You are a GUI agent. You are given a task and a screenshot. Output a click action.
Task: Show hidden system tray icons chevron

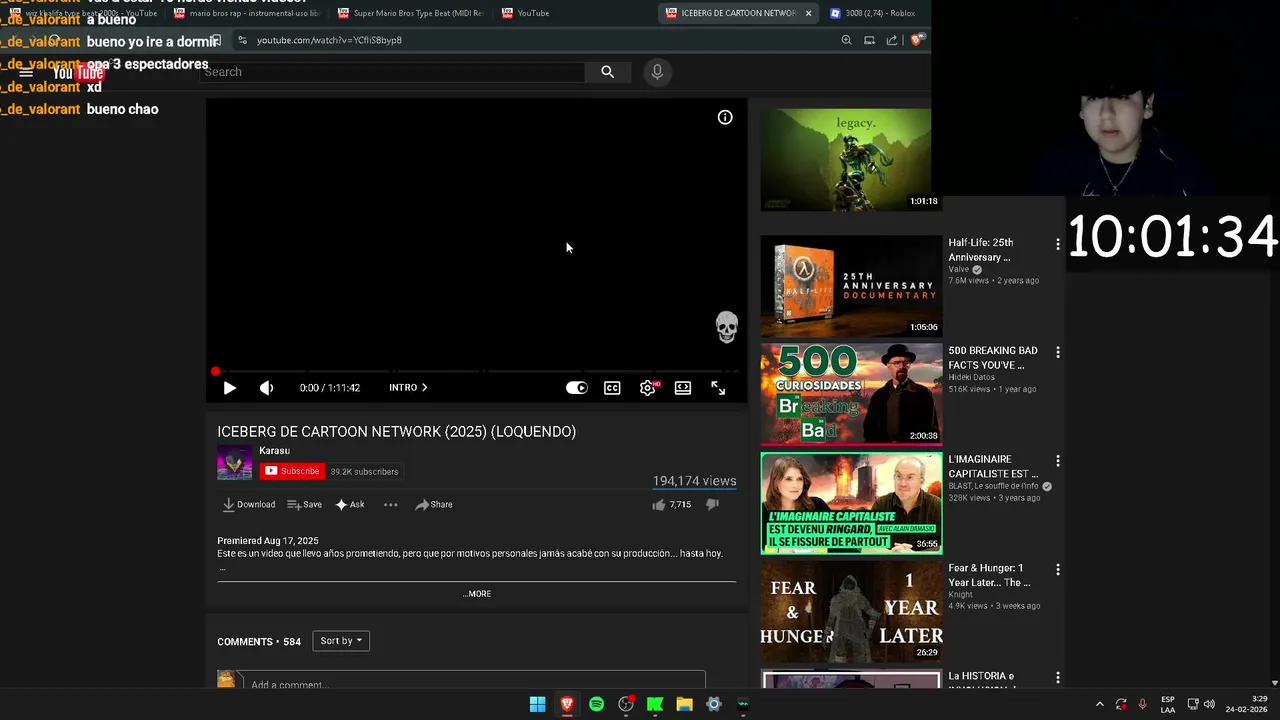click(1099, 704)
